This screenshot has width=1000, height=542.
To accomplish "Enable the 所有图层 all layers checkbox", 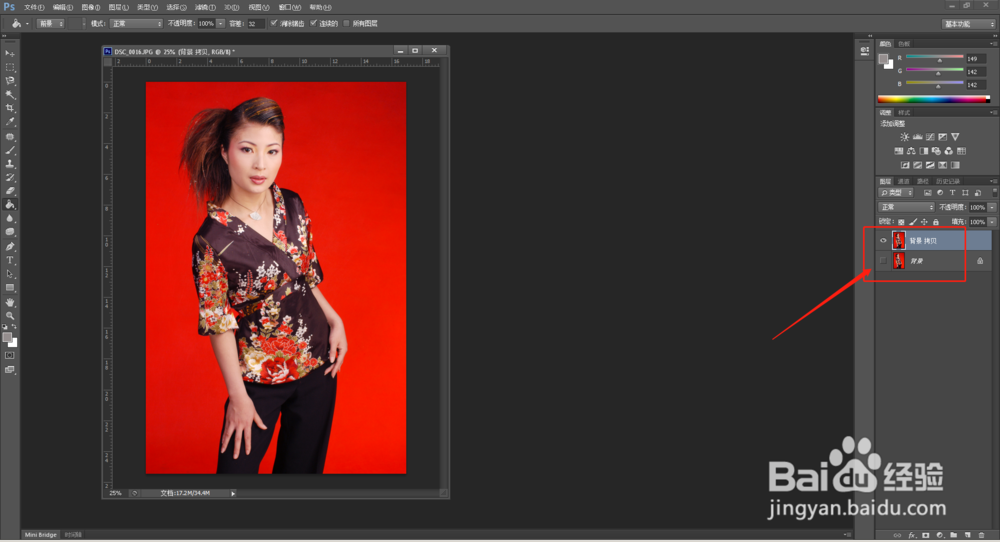I will (x=347, y=23).
